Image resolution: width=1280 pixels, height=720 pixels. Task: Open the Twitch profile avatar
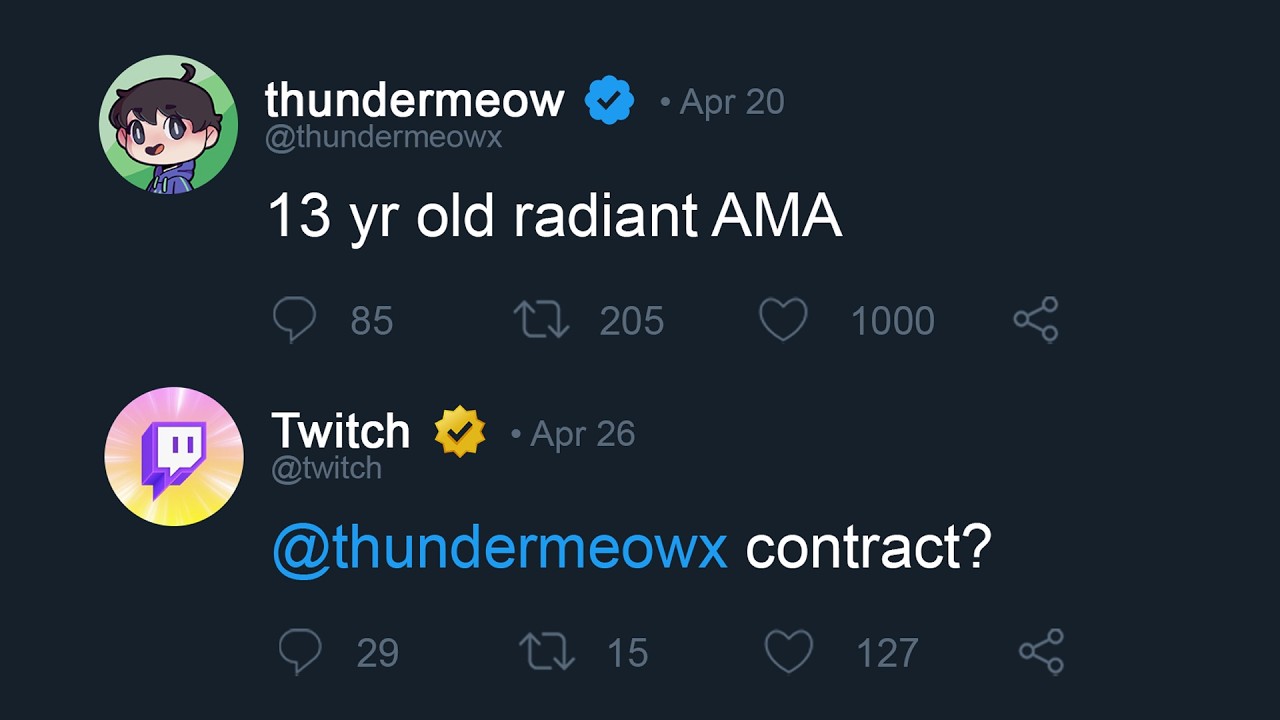[x=174, y=456]
